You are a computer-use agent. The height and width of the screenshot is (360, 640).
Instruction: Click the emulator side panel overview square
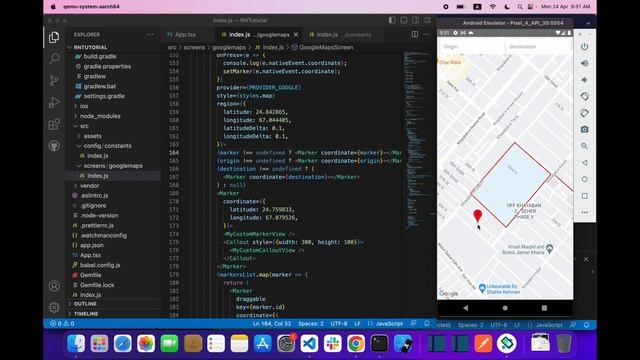[584, 196]
